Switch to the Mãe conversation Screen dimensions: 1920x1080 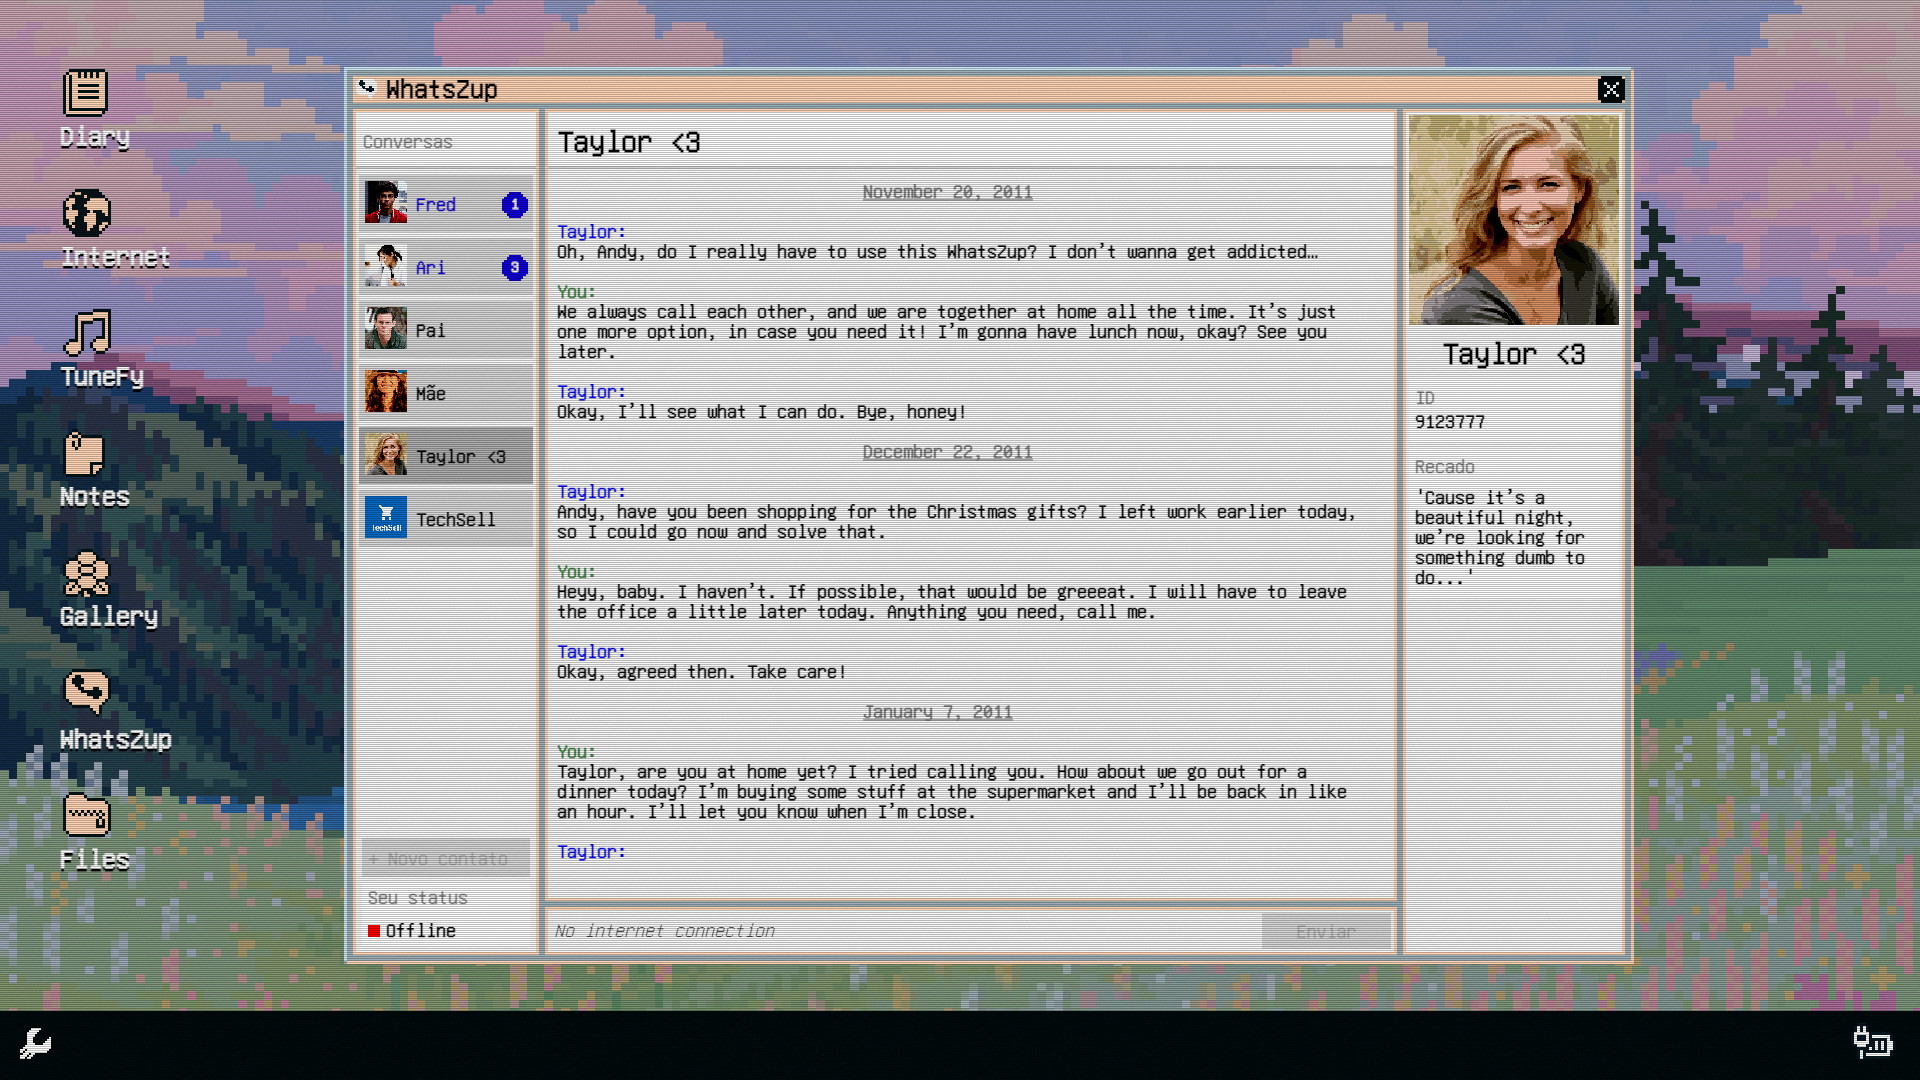pos(445,393)
